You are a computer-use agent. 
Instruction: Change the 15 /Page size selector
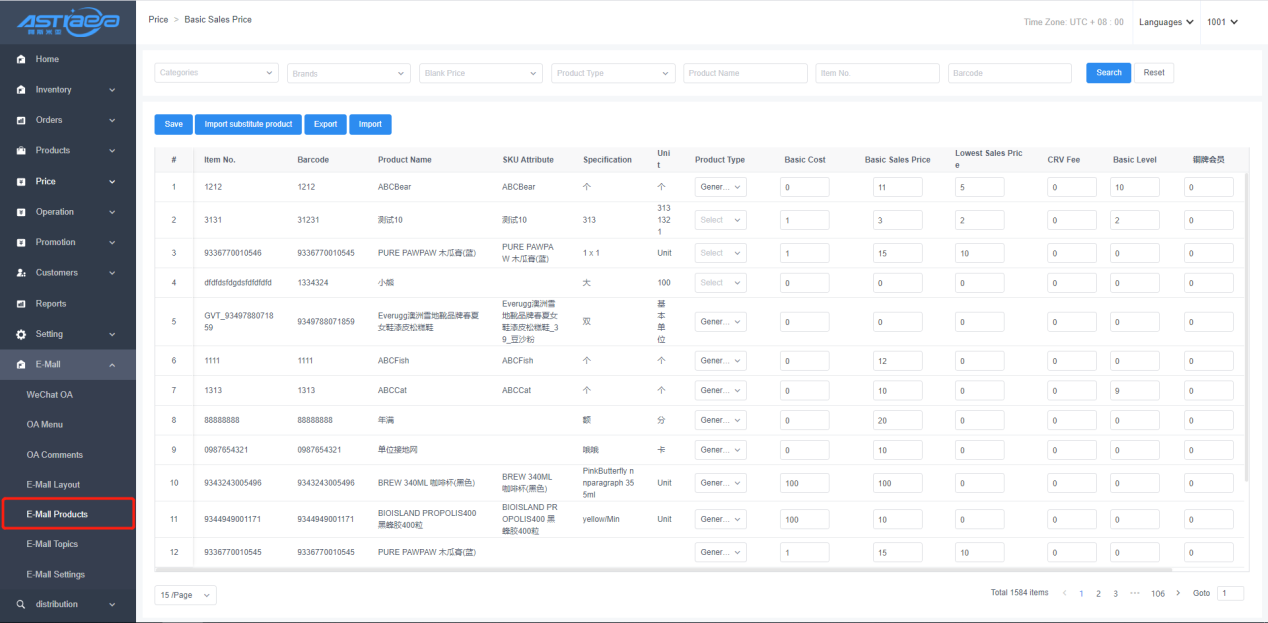[185, 595]
